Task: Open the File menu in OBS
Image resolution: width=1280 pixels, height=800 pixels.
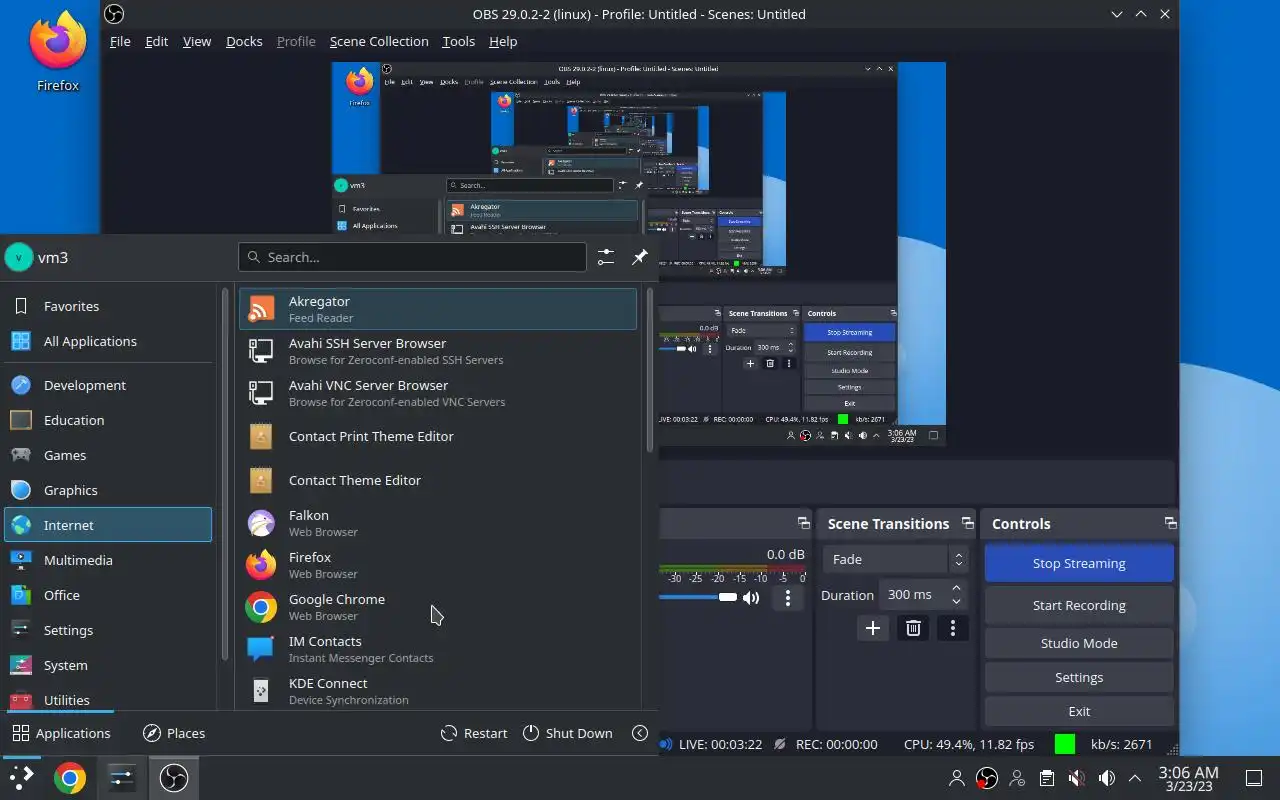Action: 120,41
